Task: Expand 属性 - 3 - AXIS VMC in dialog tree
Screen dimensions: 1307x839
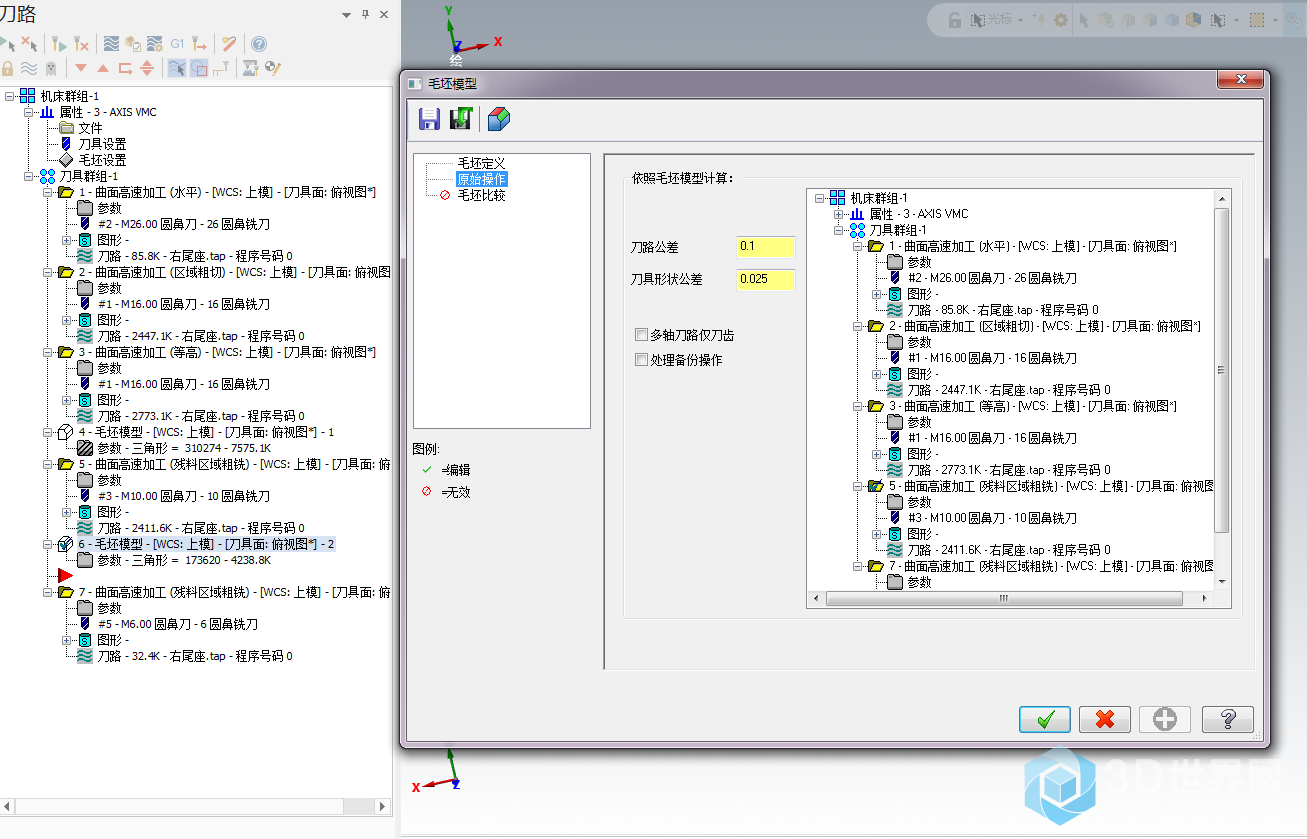Action: 839,214
